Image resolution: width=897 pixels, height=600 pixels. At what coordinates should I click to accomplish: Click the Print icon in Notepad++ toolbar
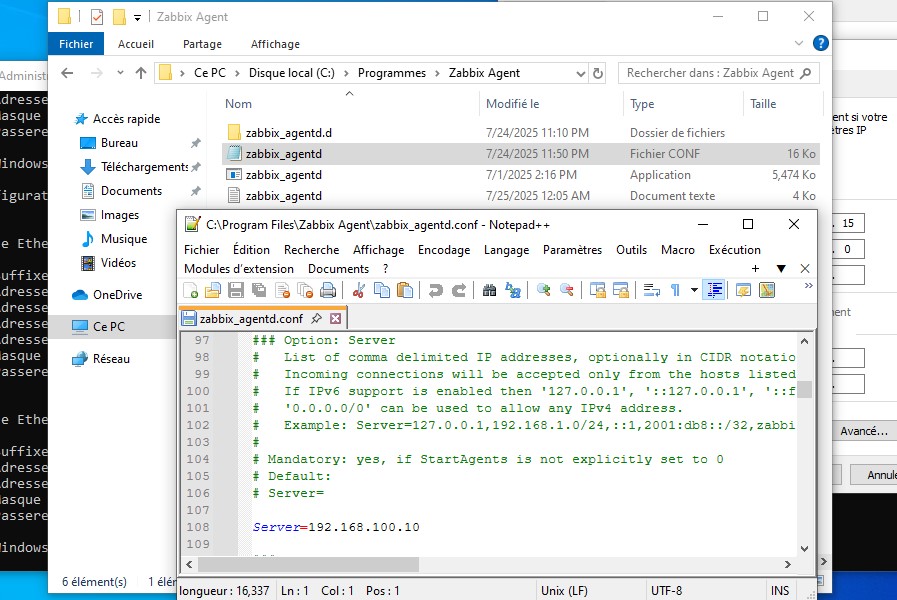click(327, 290)
